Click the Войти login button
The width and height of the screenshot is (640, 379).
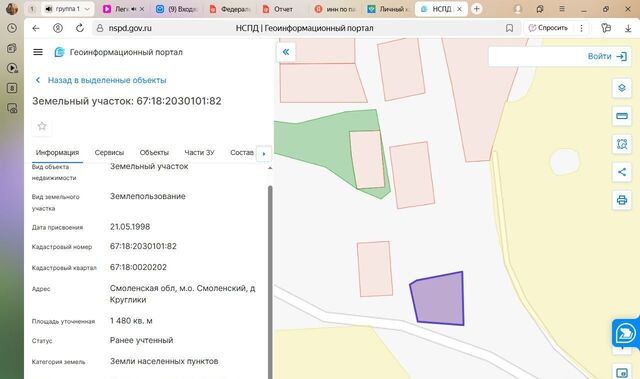(607, 56)
